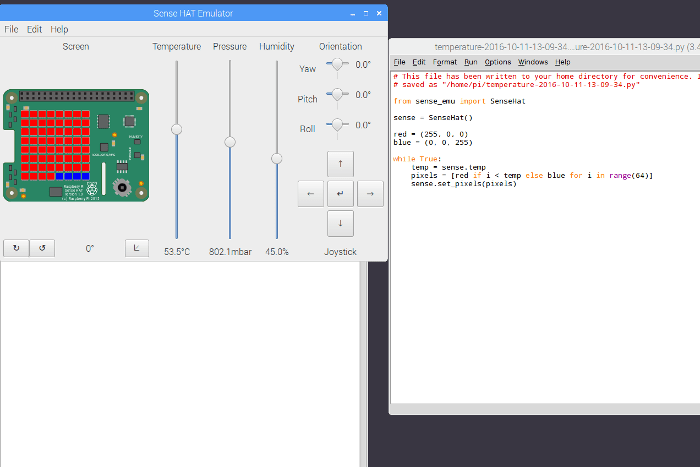Screen dimensions: 700x467
Task: Push the joystick right arrow
Action: click(x=370, y=194)
